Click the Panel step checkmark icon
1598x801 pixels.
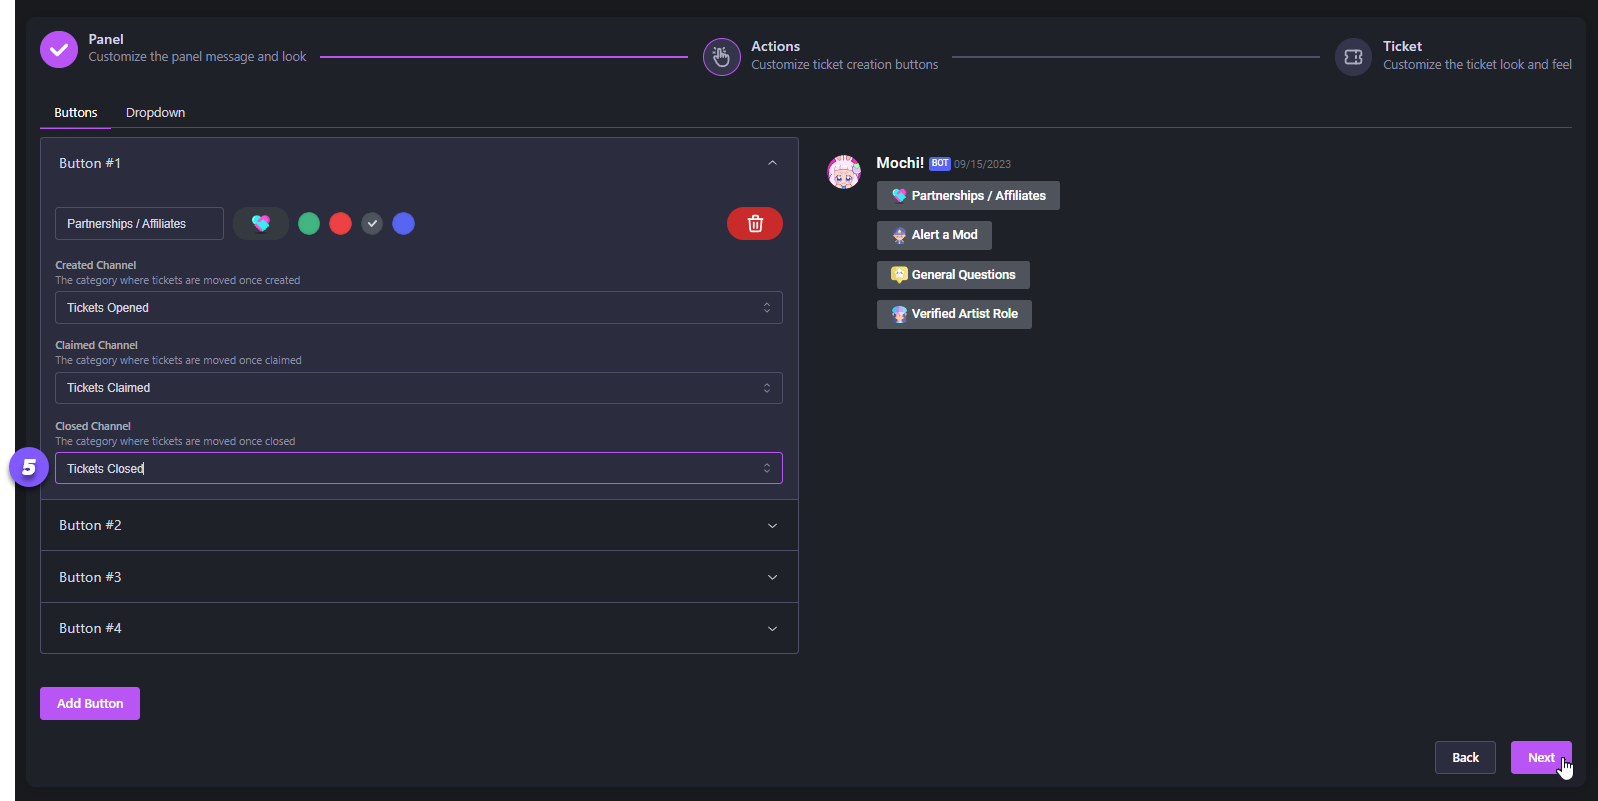pyautogui.click(x=59, y=49)
